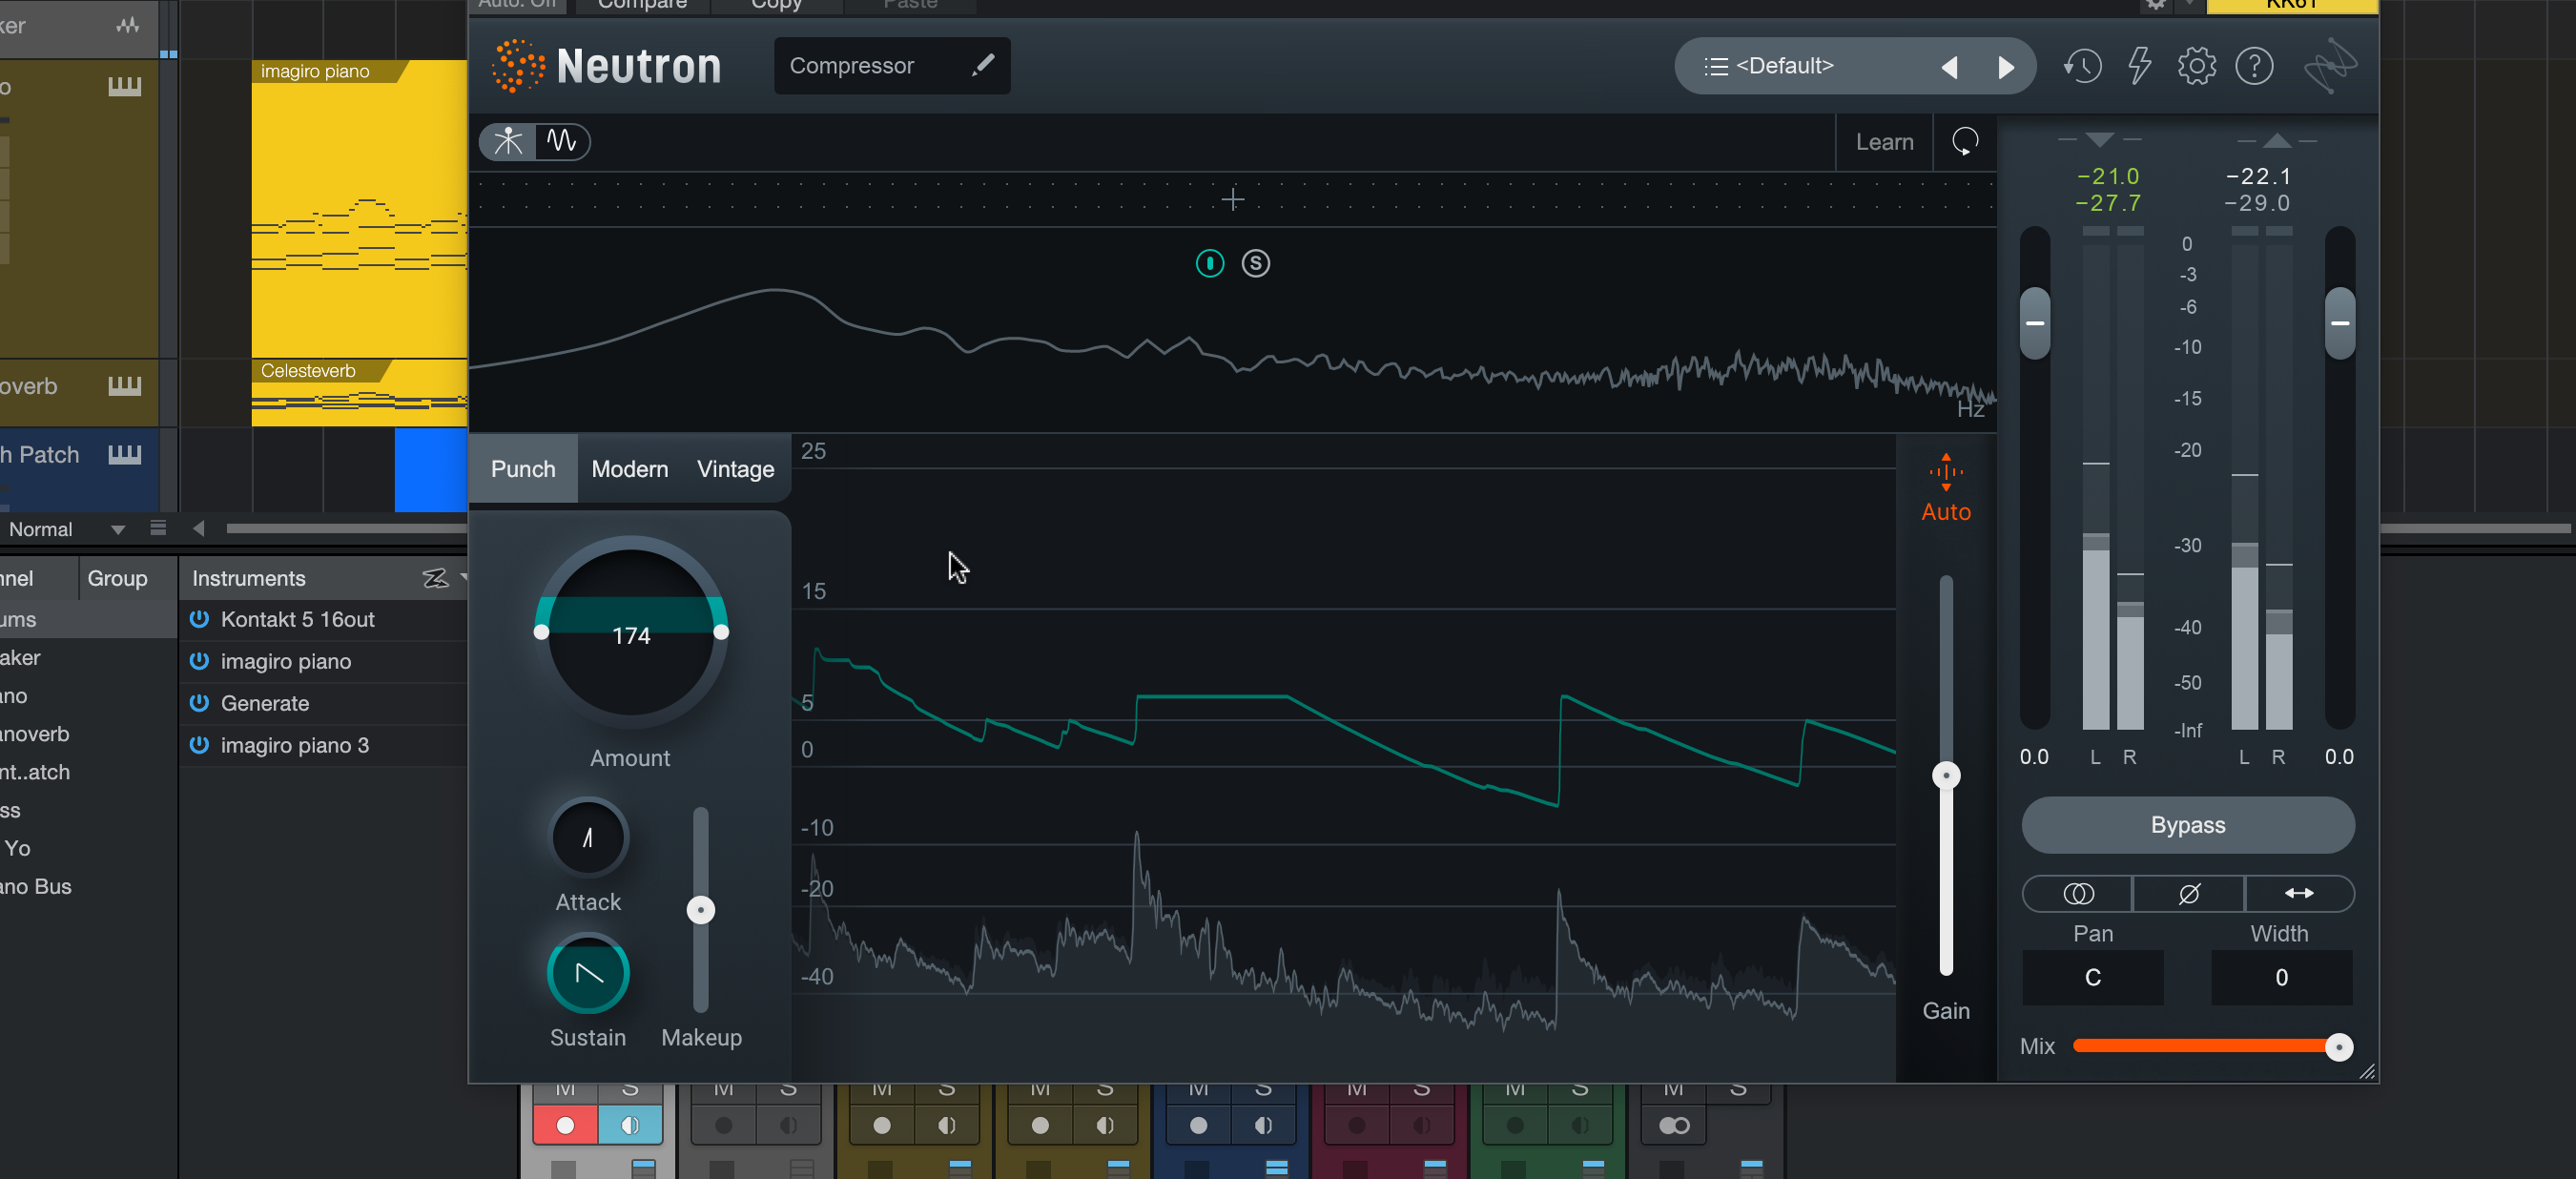The height and width of the screenshot is (1179, 2576).
Task: Open Neutron settings gear icon
Action: [2196, 66]
